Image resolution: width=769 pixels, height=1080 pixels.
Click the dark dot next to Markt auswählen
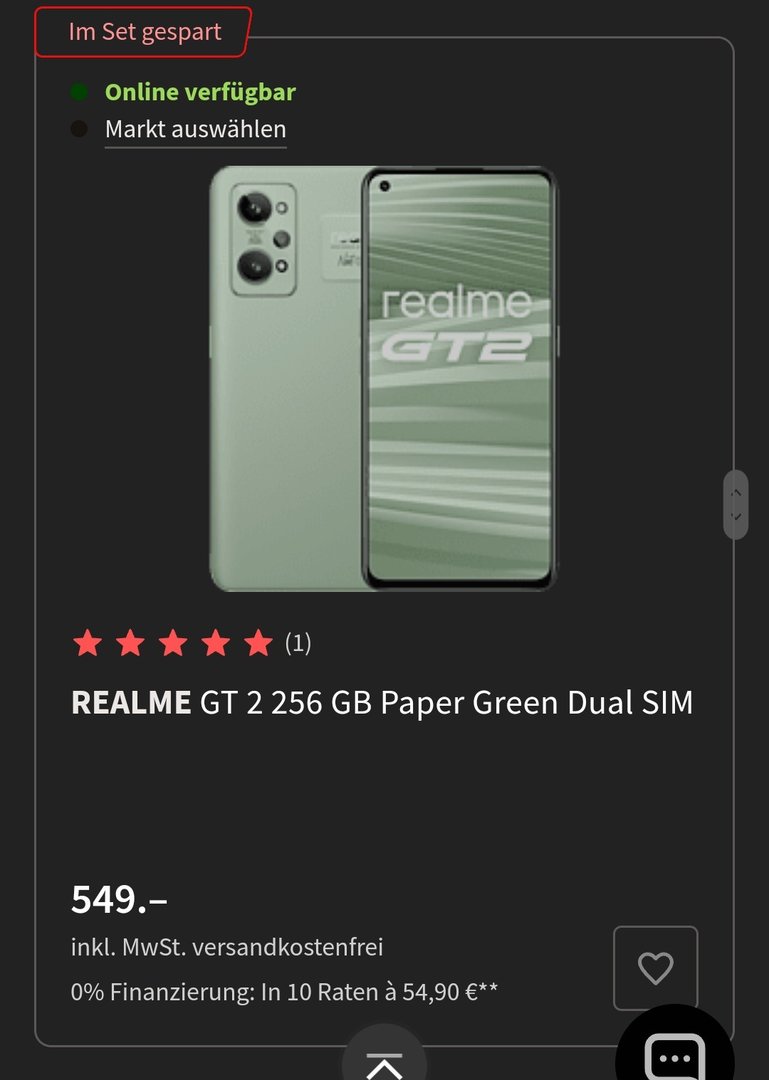[79, 129]
